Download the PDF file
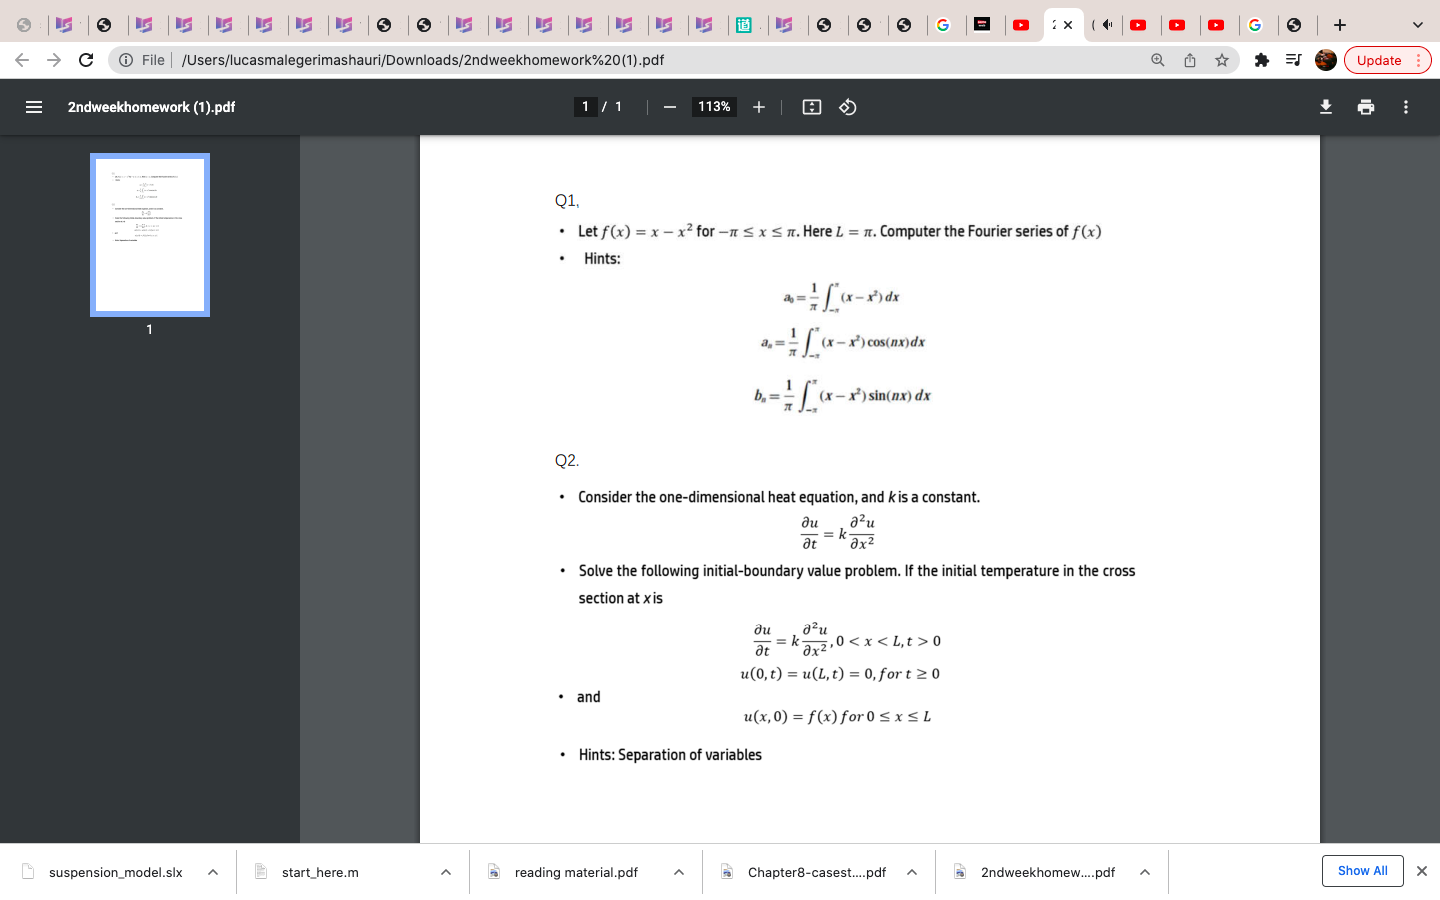The height and width of the screenshot is (900, 1440). (x=1326, y=107)
